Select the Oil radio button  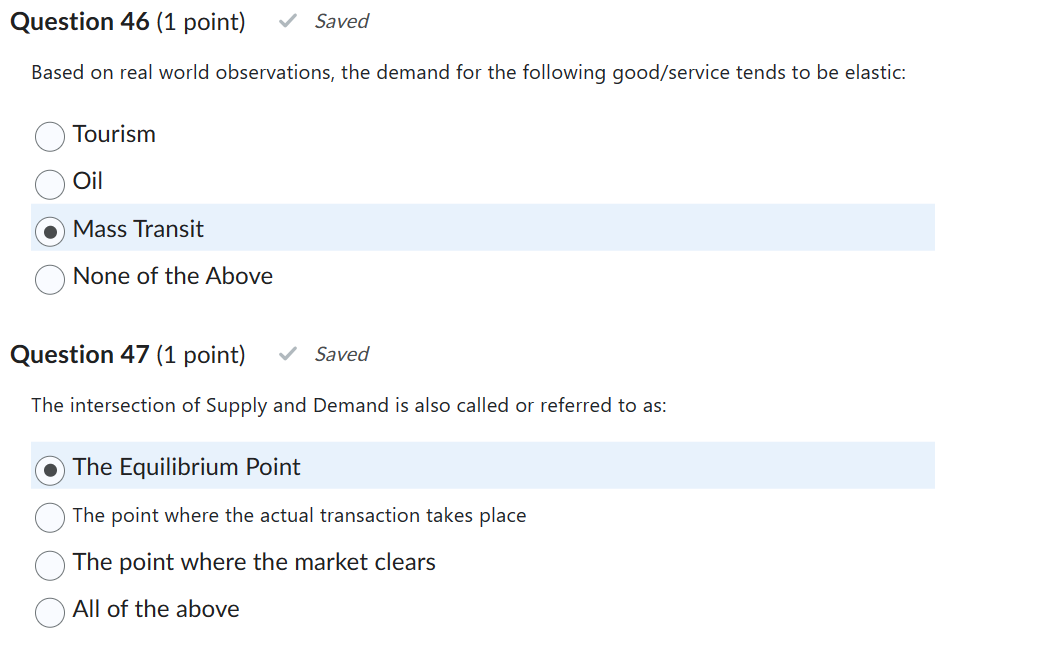pos(49,184)
